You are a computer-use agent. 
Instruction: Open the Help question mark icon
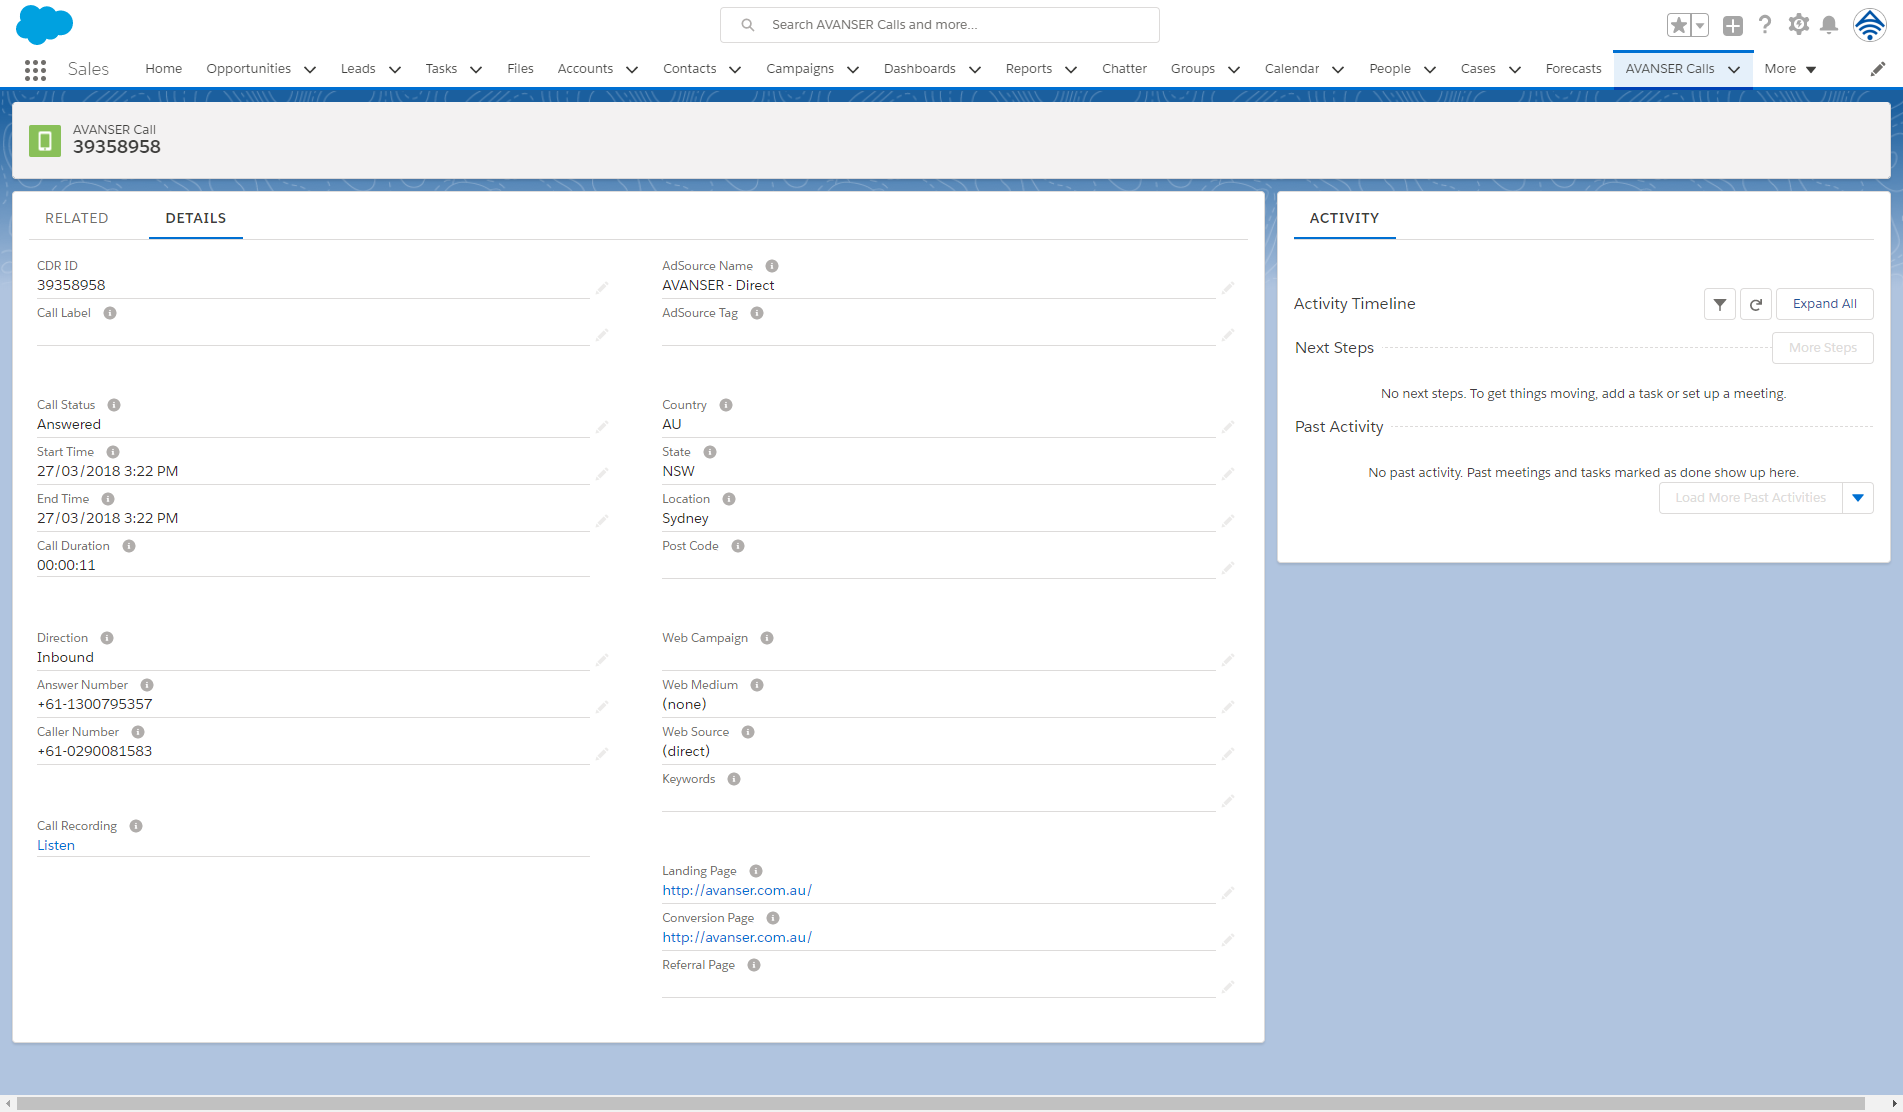pos(1764,24)
